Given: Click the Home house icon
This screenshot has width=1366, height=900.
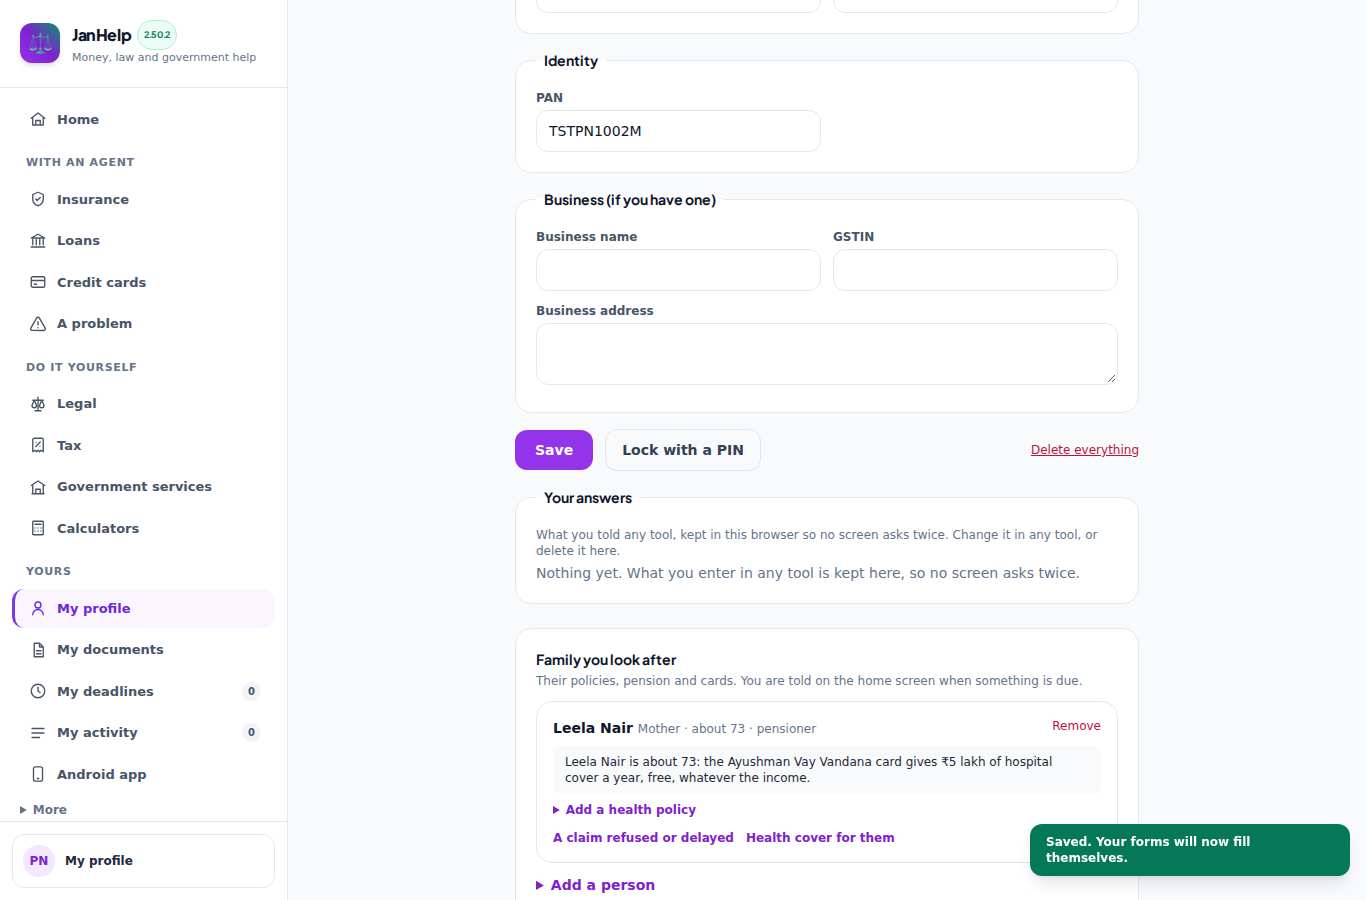Looking at the screenshot, I should tap(38, 119).
